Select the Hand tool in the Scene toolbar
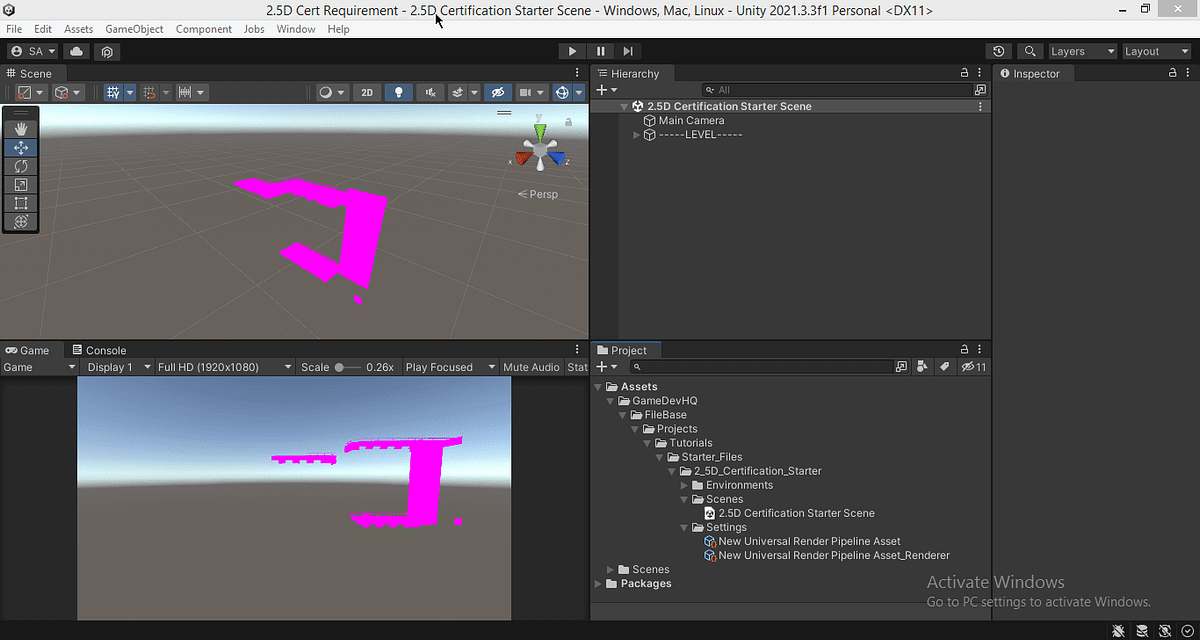 [20, 127]
